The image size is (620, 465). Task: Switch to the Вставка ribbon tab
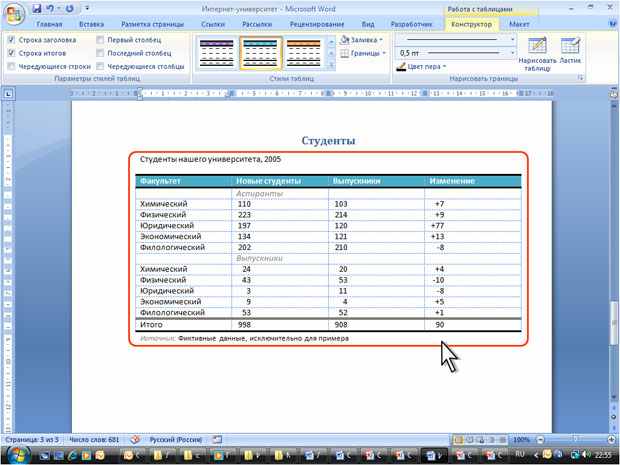[x=91, y=24]
